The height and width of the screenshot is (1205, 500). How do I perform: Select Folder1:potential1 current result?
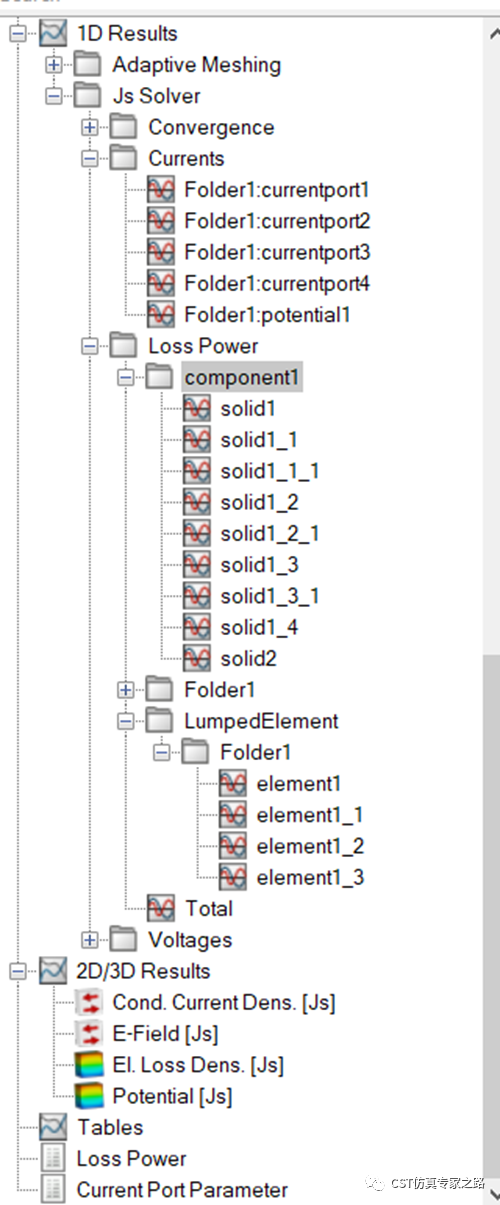(267, 315)
